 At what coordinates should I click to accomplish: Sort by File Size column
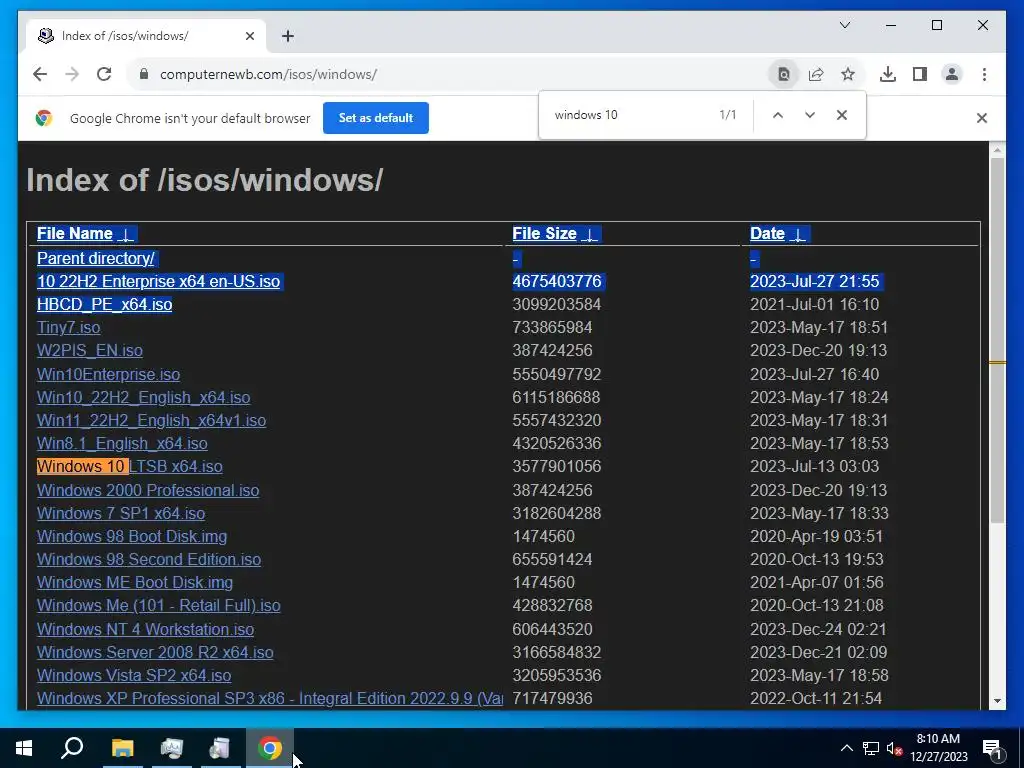click(555, 234)
